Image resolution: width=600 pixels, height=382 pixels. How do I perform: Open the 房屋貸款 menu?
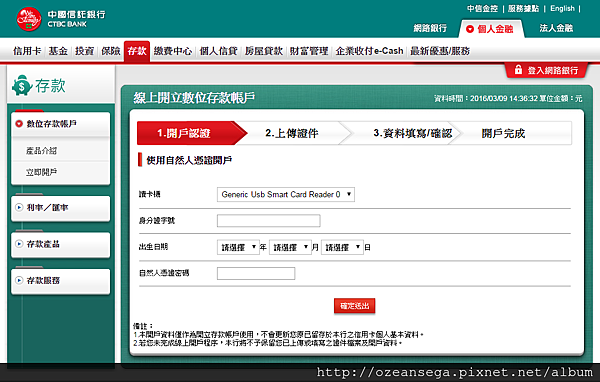coord(264,51)
